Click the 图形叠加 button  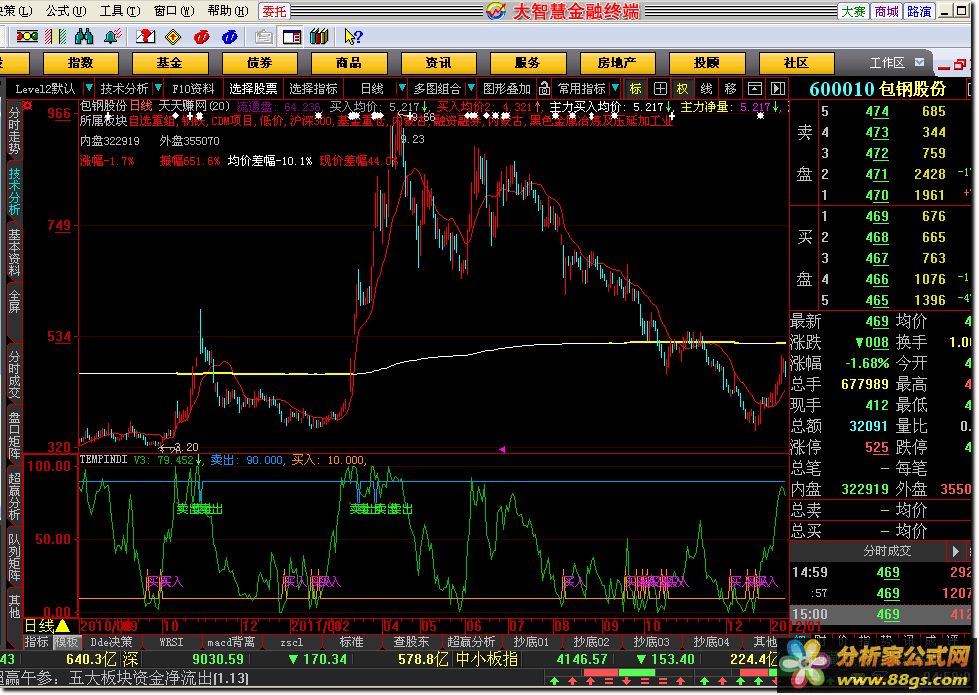tap(507, 89)
